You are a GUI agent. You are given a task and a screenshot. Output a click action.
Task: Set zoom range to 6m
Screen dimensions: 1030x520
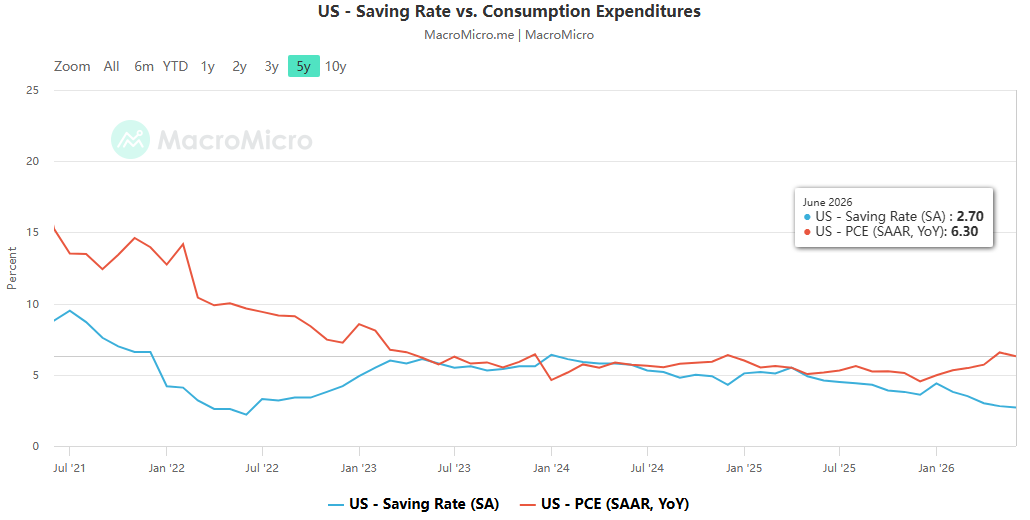pos(144,66)
